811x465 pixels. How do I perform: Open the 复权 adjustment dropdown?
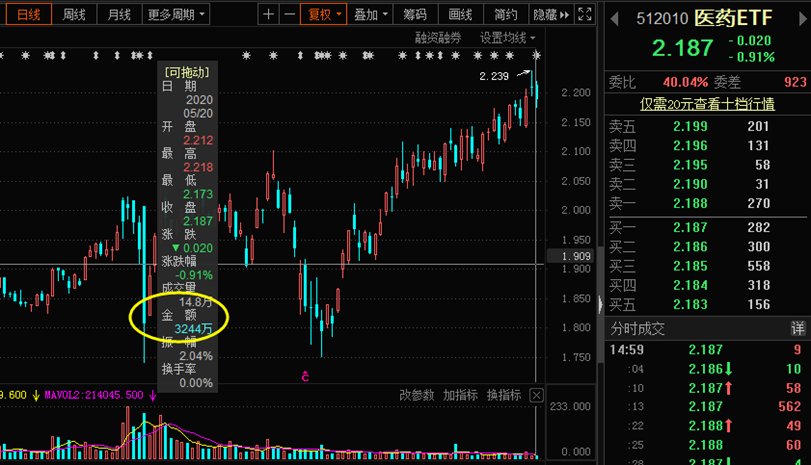pyautogui.click(x=324, y=14)
